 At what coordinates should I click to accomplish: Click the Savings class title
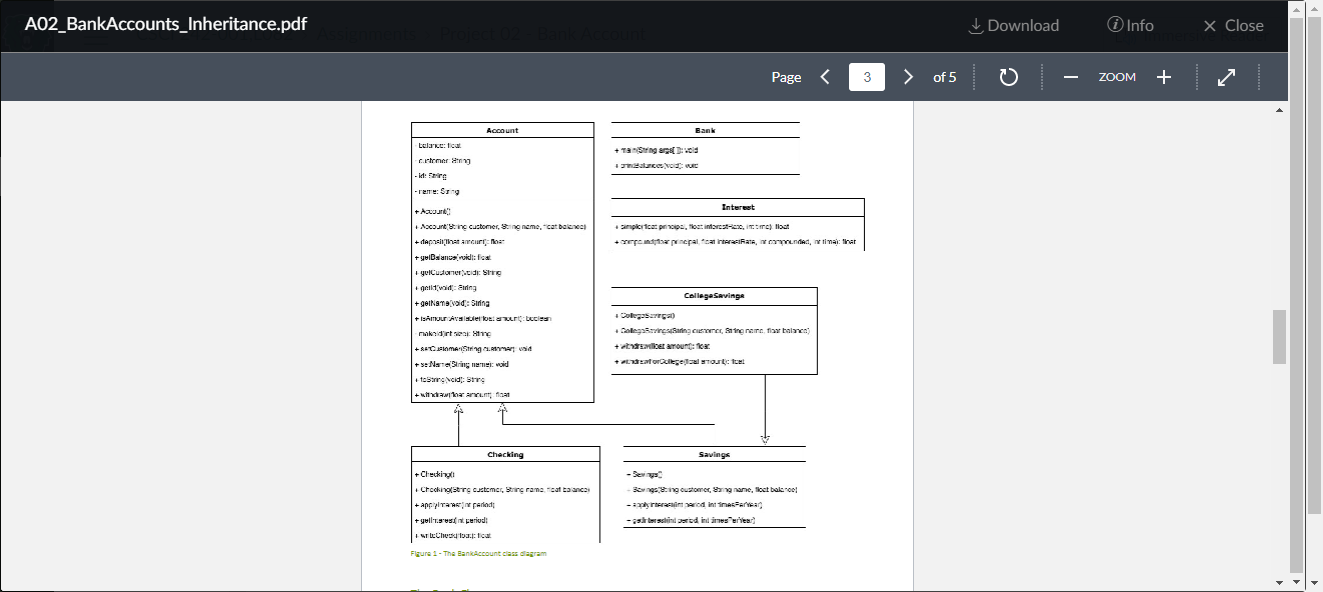click(714, 454)
